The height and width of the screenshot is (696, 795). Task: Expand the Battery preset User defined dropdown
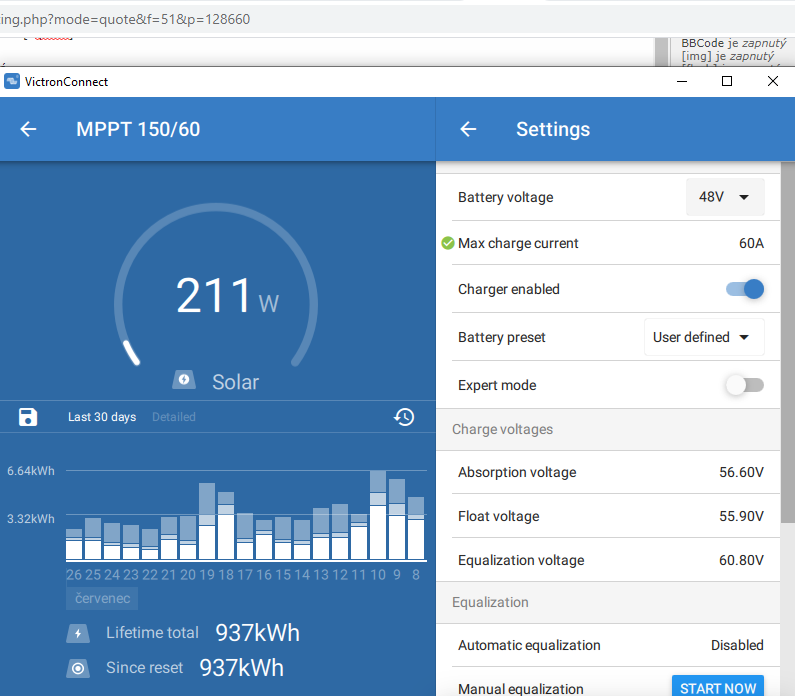pos(703,337)
